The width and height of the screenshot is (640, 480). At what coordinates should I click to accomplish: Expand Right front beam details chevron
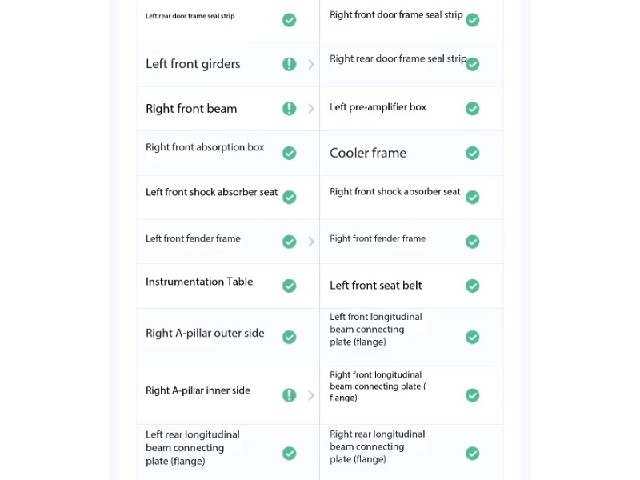(x=311, y=109)
